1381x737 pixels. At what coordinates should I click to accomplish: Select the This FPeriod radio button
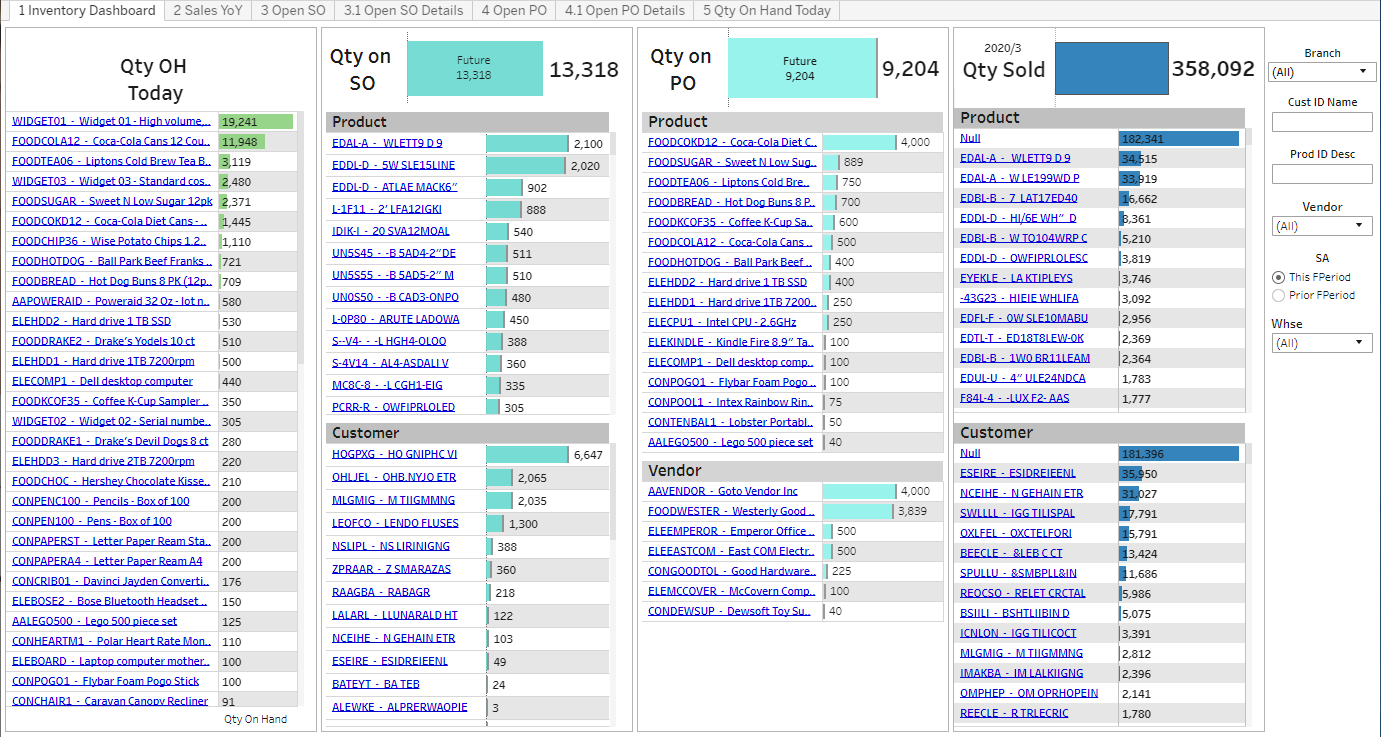coord(1278,277)
